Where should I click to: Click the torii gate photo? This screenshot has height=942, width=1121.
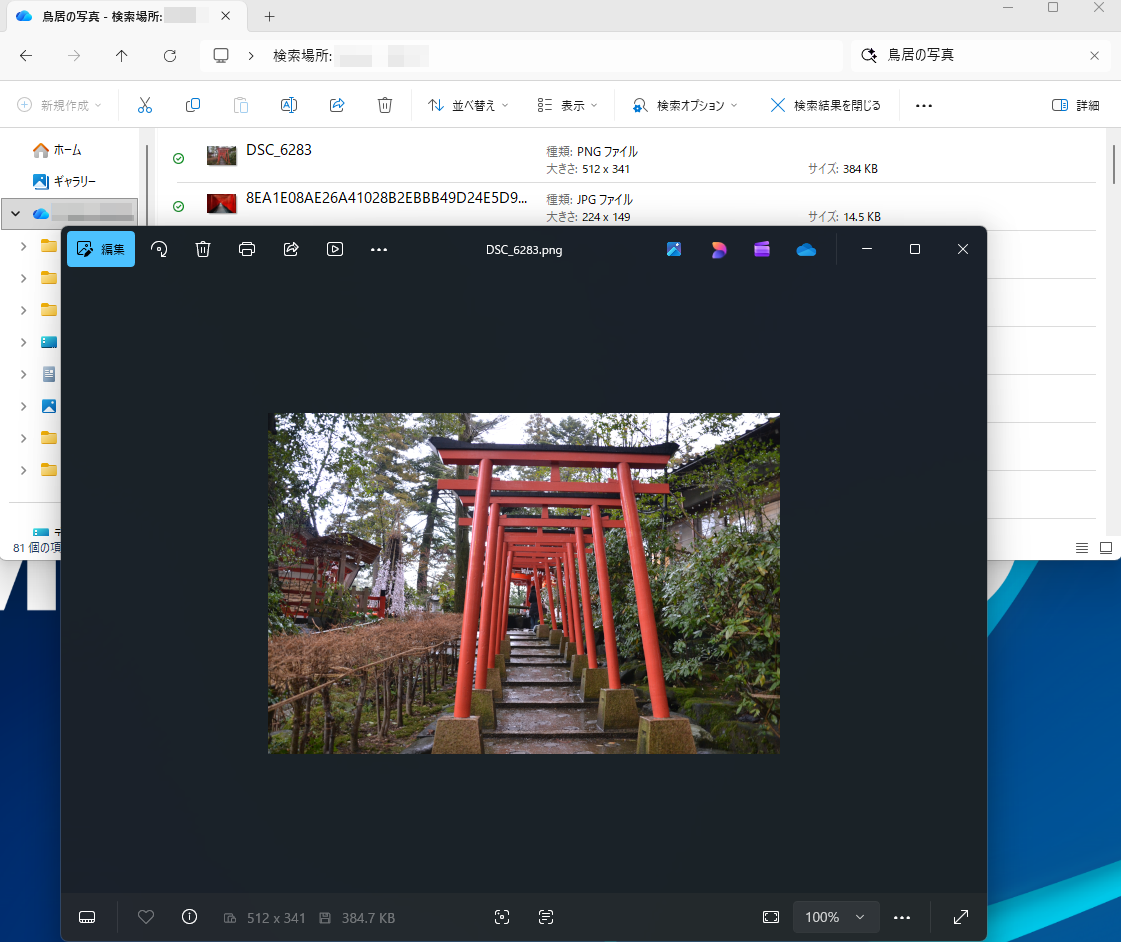[x=524, y=583]
